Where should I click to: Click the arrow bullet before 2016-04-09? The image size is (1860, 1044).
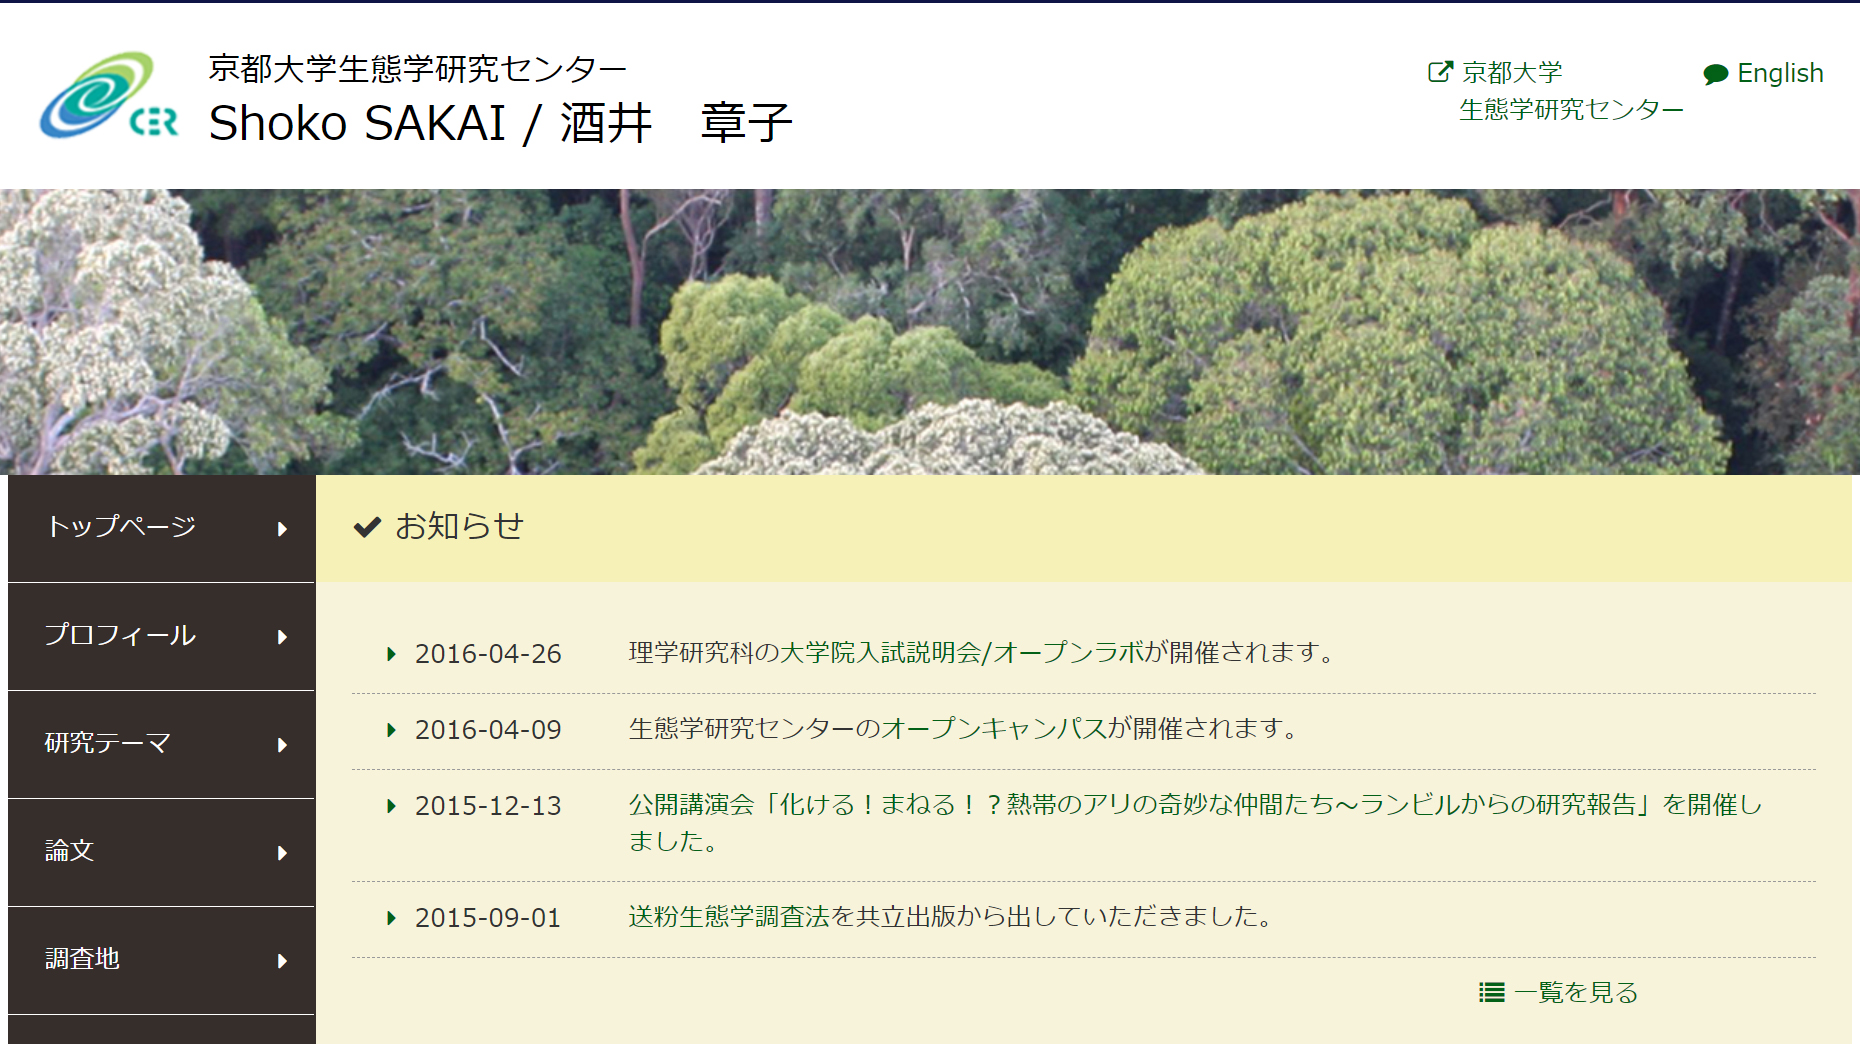[x=392, y=730]
